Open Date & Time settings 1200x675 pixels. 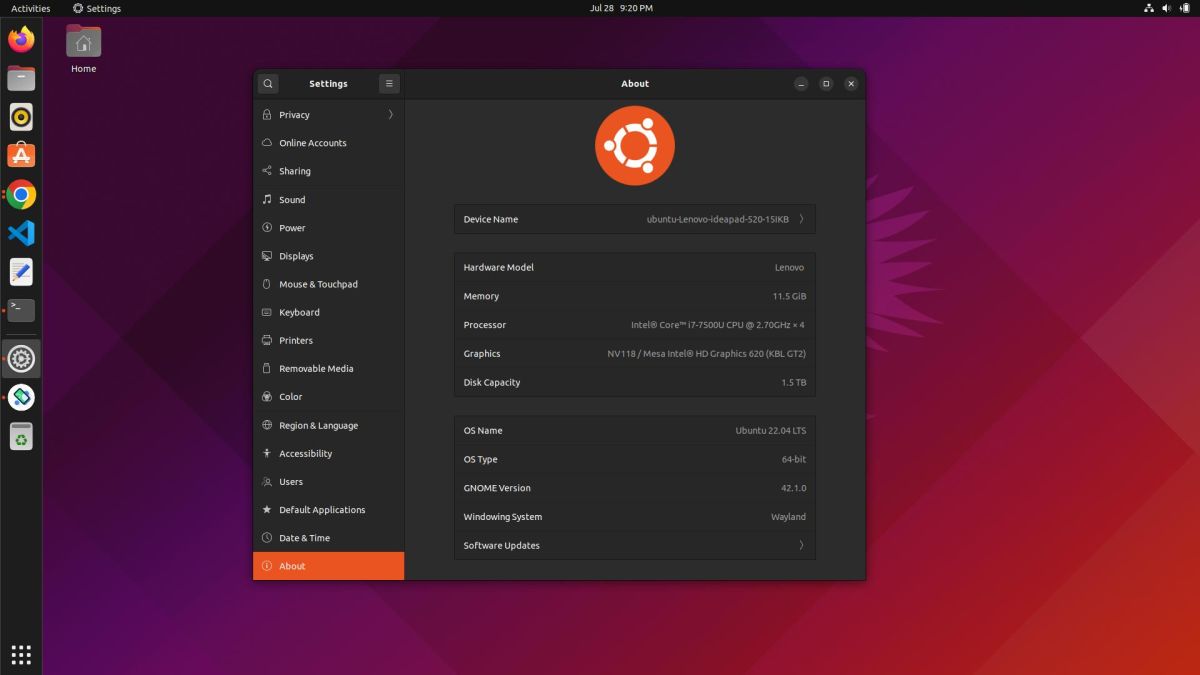tap(328, 538)
